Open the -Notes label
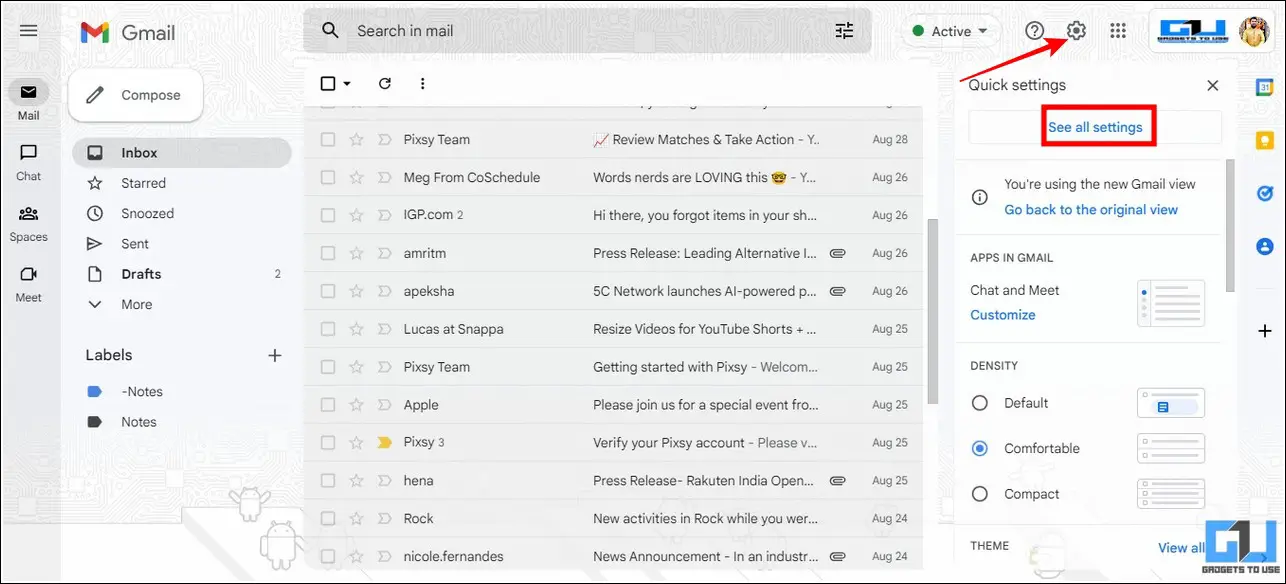Image resolution: width=1286 pixels, height=584 pixels. [x=142, y=392]
